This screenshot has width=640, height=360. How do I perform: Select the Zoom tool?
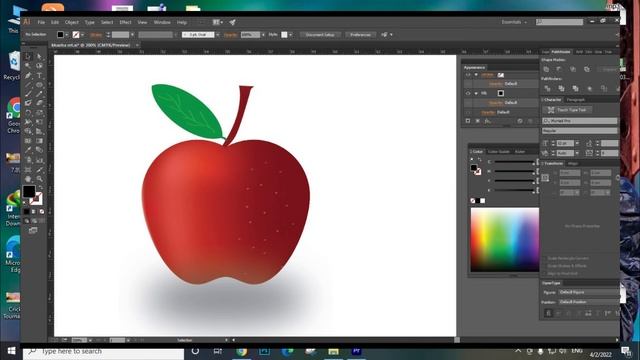pos(39,179)
